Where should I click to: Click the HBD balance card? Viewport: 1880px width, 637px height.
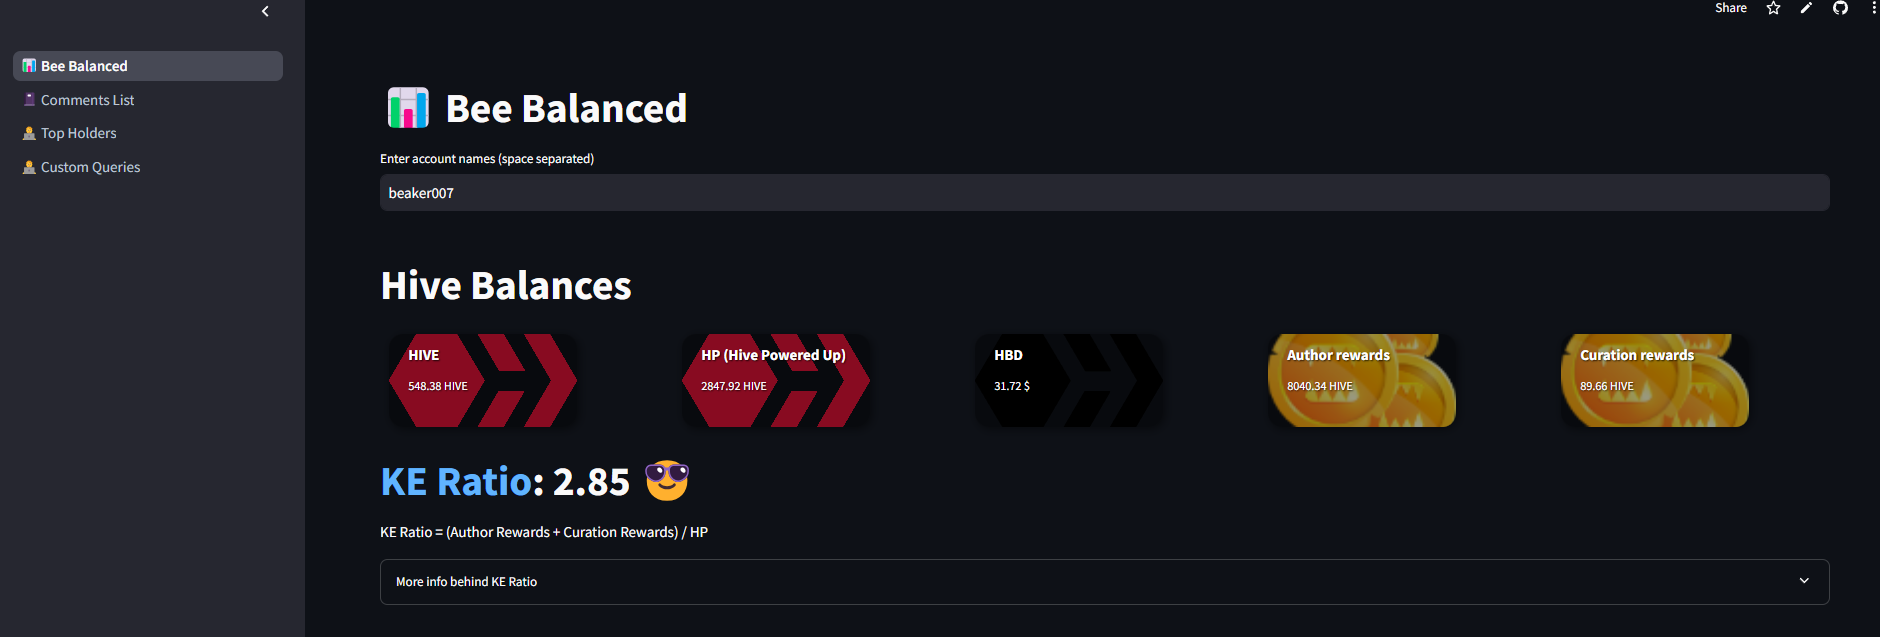tap(1069, 380)
